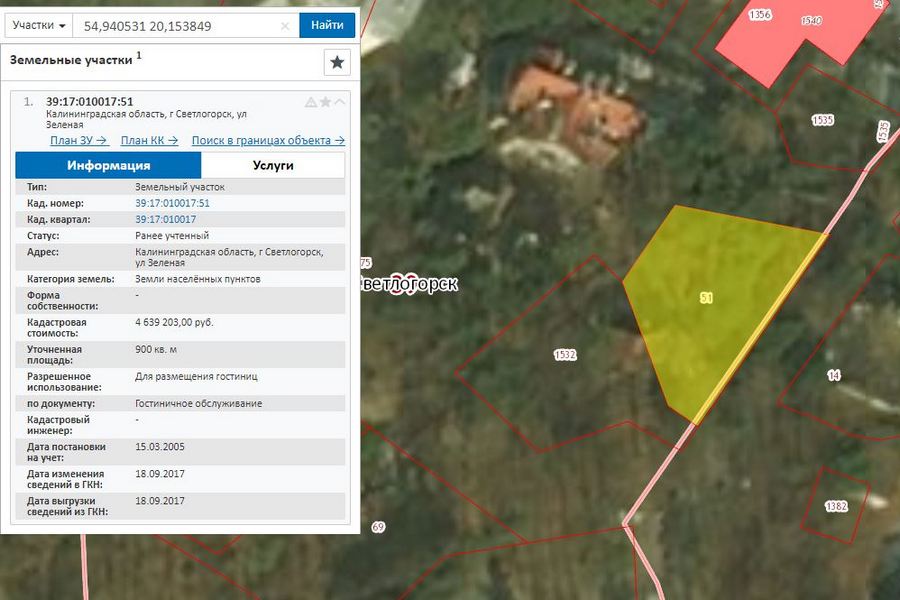Open the План КК link
900x600 pixels.
click(x=149, y=141)
